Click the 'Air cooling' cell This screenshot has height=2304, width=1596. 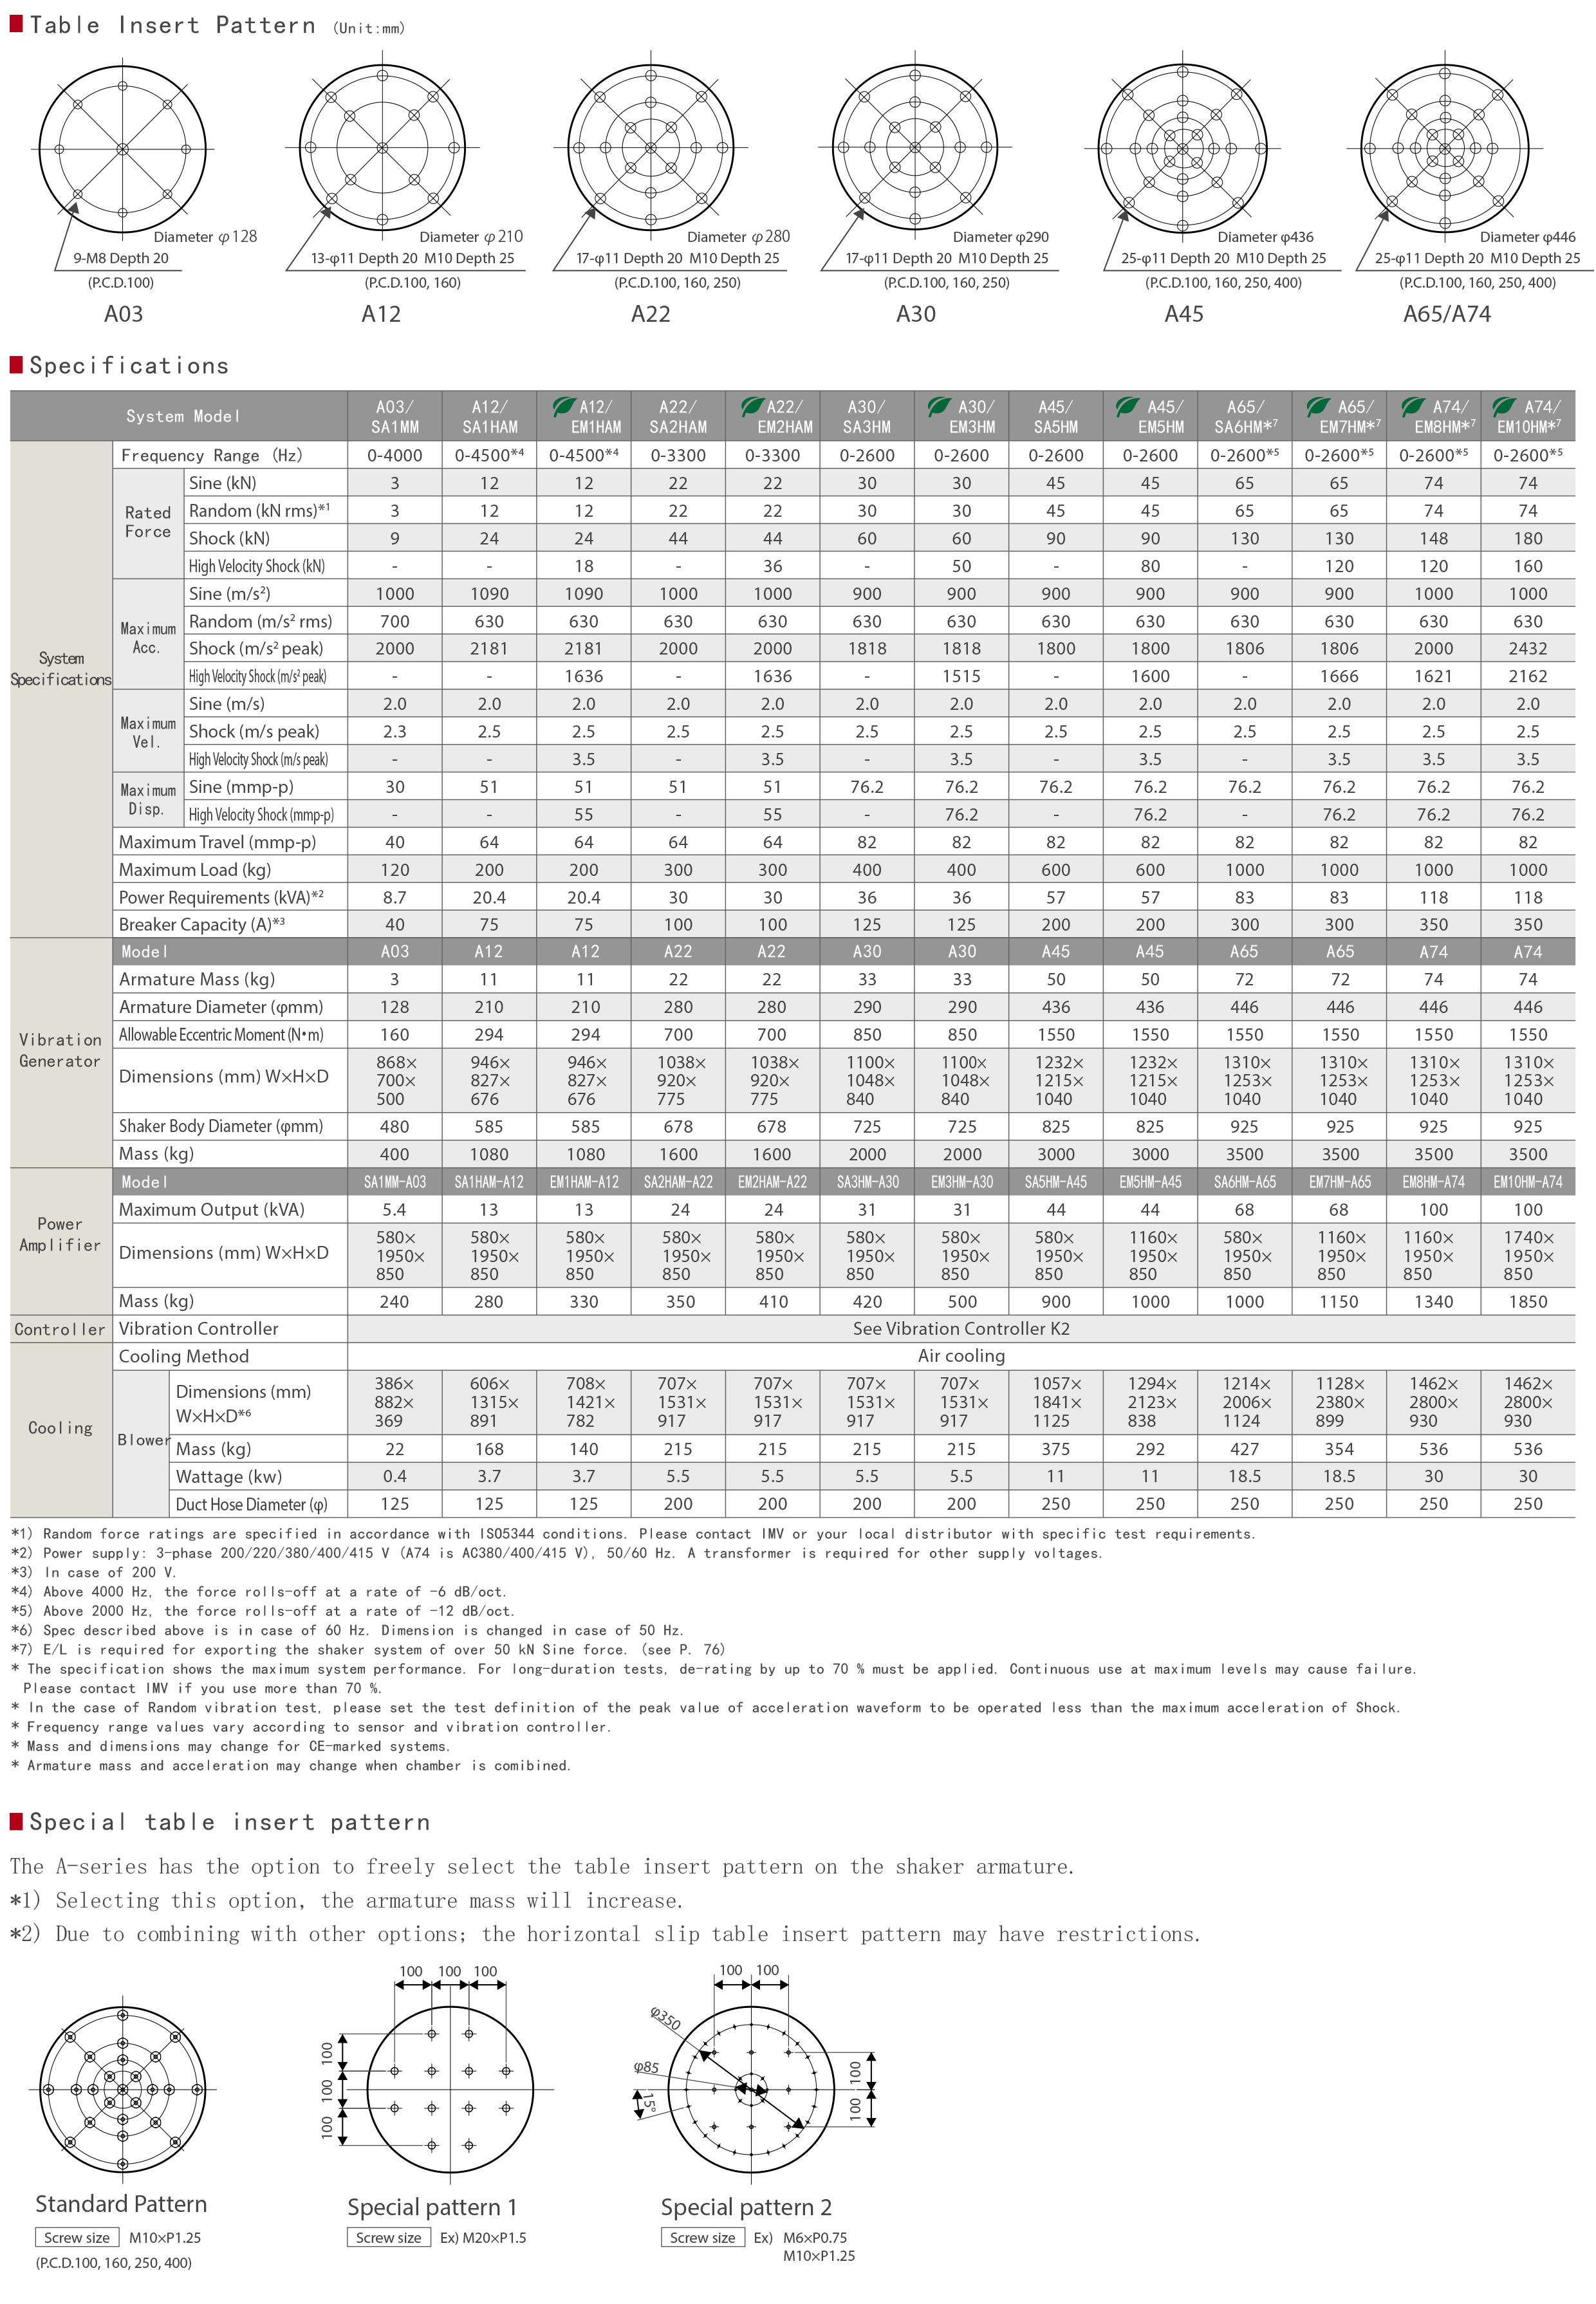(x=961, y=1356)
